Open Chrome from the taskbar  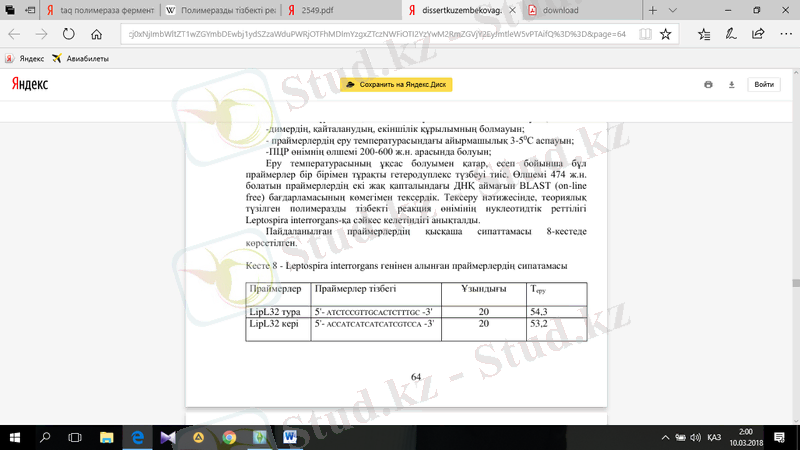[229, 437]
